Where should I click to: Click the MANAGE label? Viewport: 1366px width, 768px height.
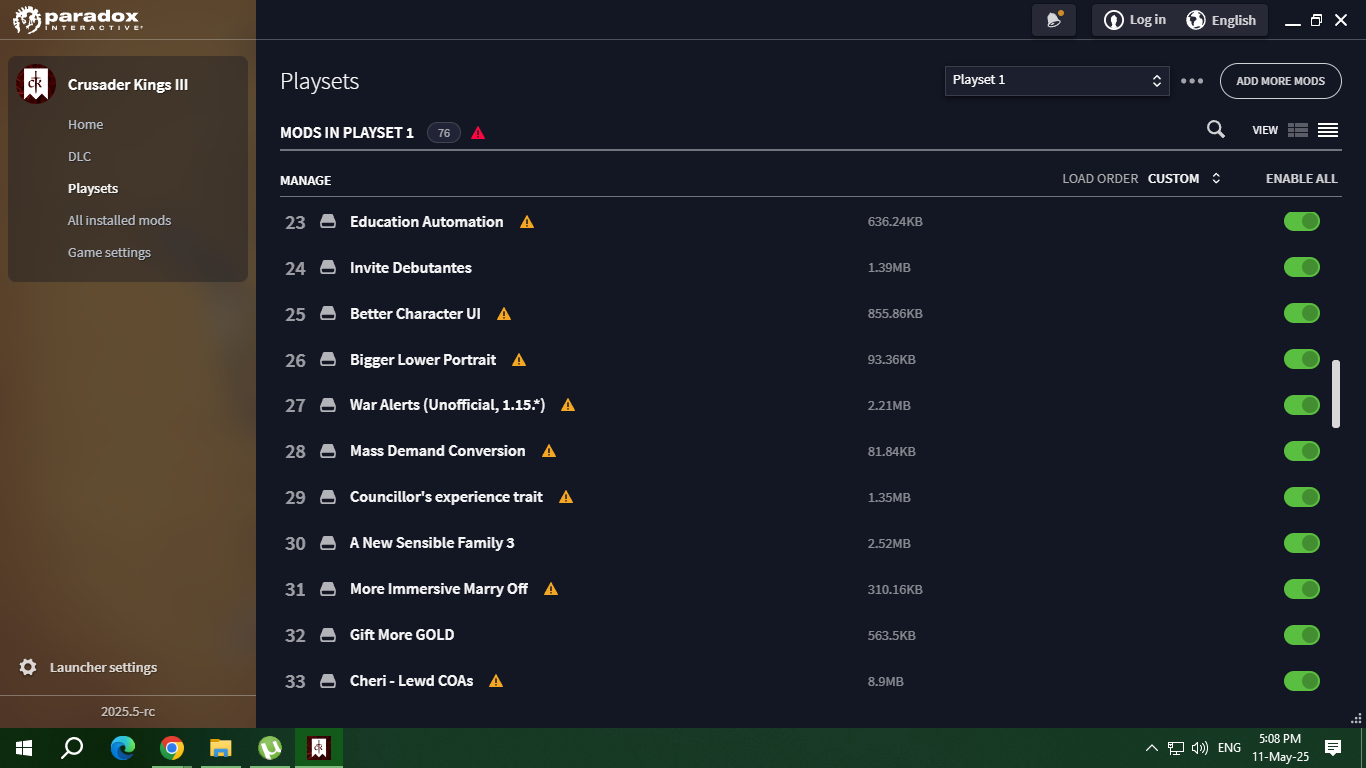tap(305, 181)
